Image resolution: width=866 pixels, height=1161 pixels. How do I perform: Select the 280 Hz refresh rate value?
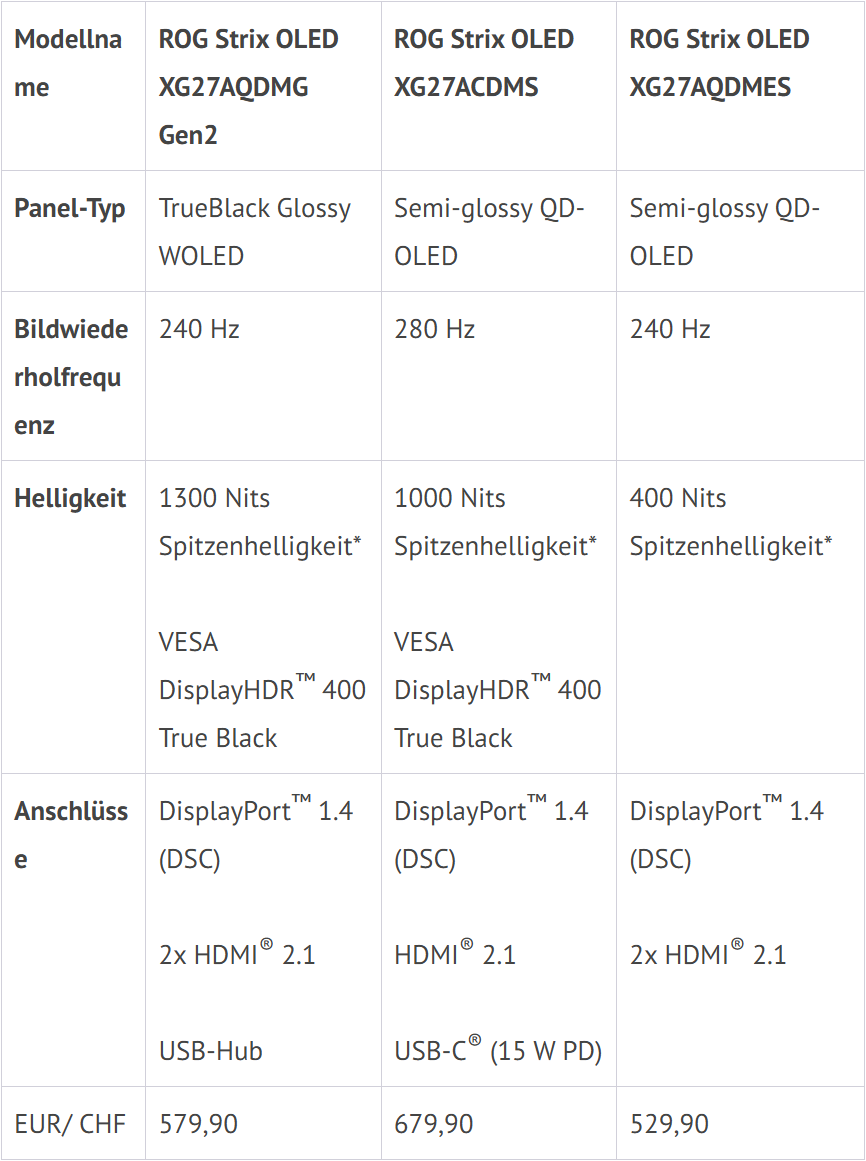click(x=434, y=329)
